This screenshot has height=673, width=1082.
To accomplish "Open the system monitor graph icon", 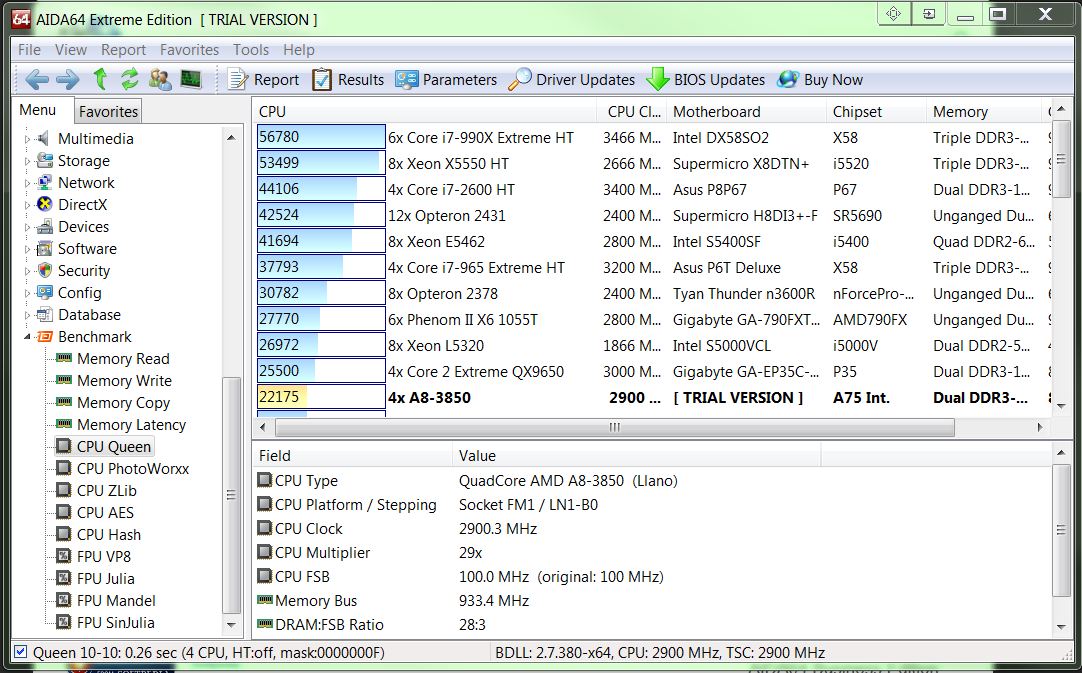I will tap(191, 79).
